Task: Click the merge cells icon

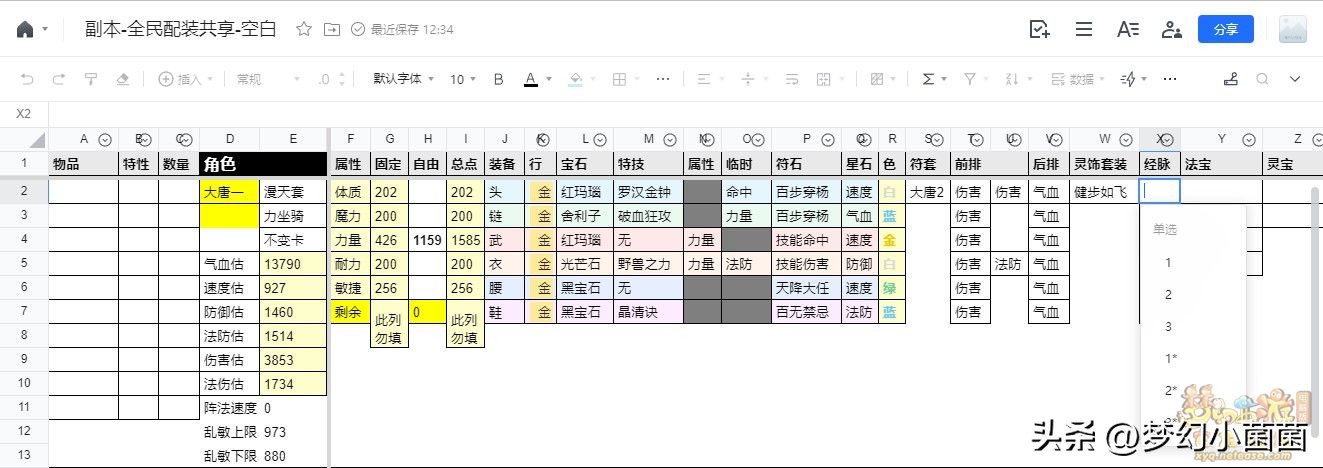Action: click(824, 79)
